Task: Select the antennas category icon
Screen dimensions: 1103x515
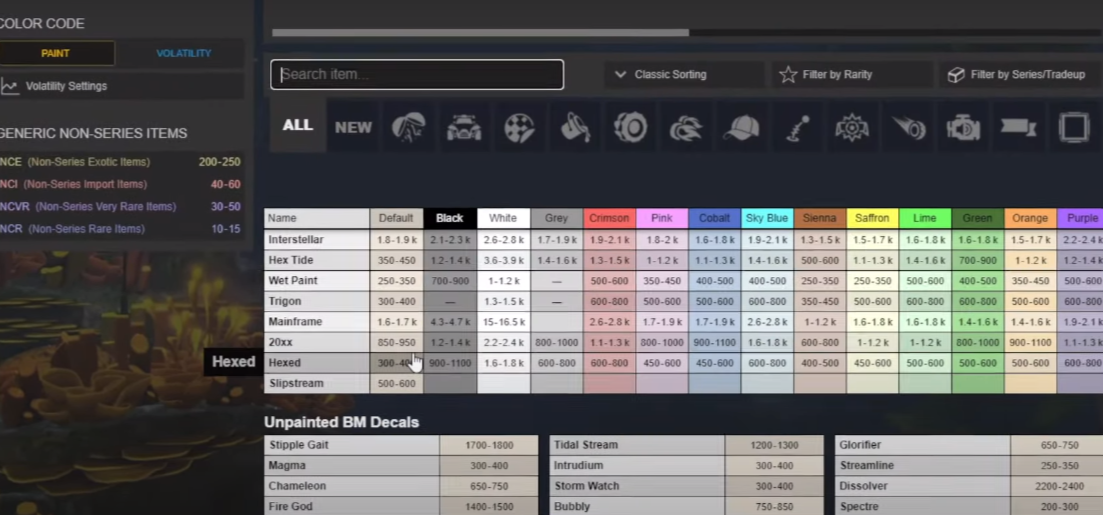Action: [797, 127]
